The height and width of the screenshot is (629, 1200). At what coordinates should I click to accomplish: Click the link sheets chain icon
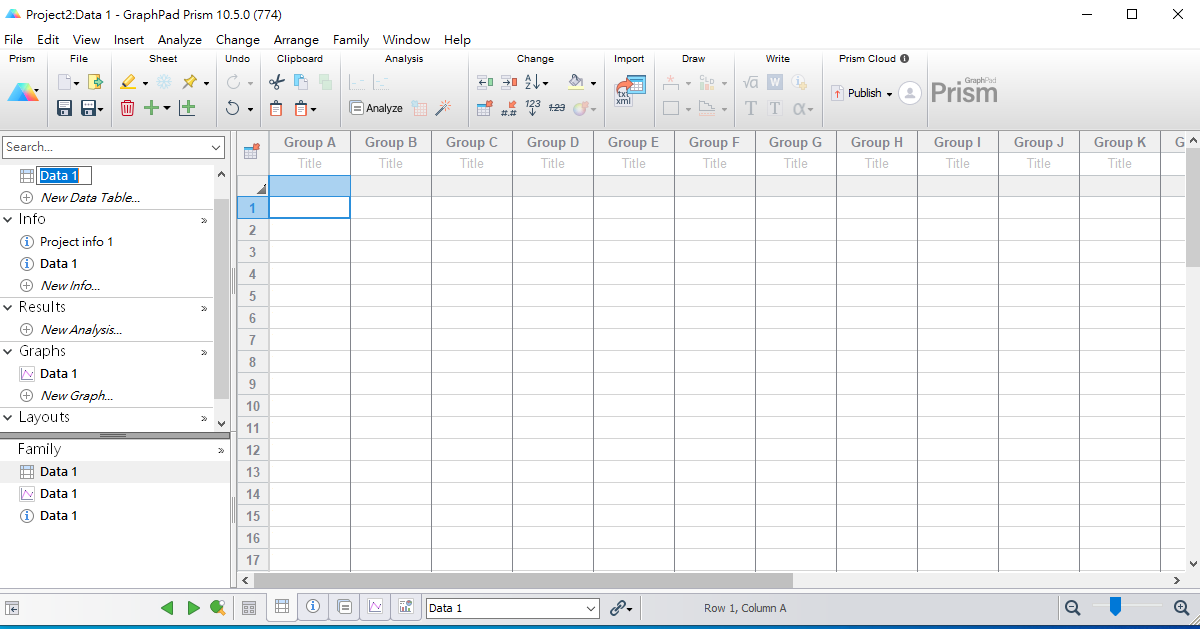618,608
